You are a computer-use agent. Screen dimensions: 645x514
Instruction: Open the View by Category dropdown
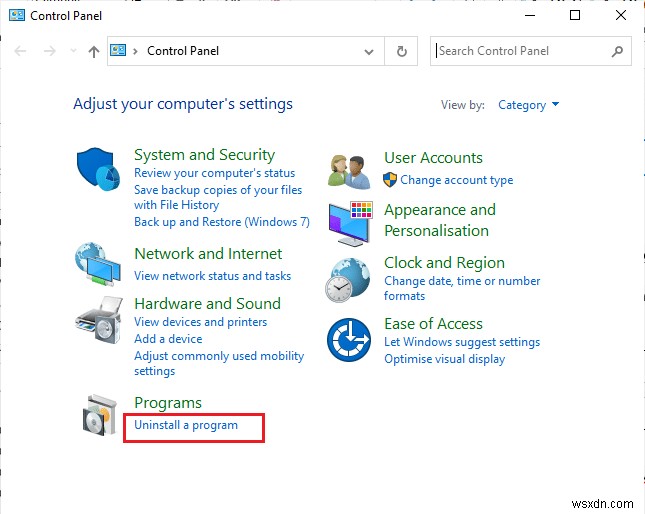click(x=529, y=105)
